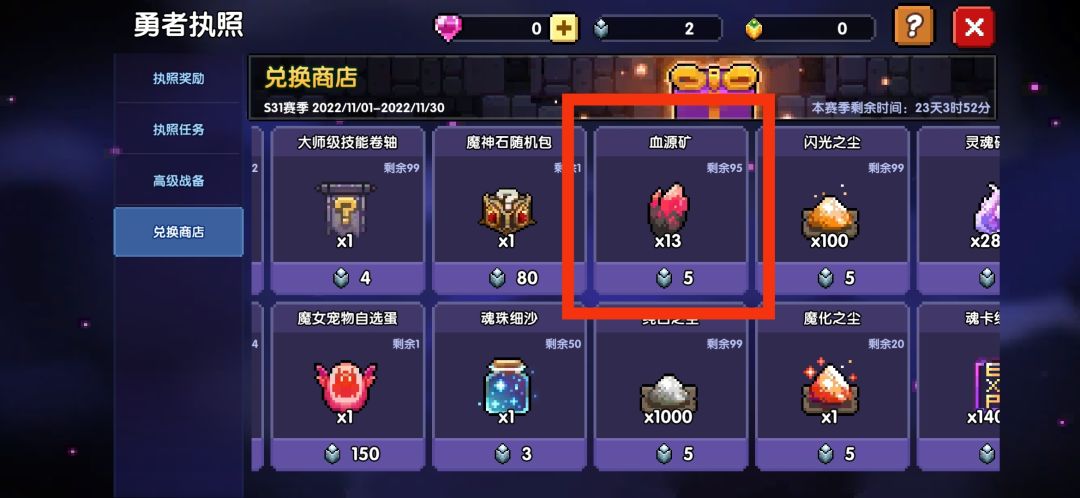Select the 兑换商店 sidebar tab
1080x498 pixels.
pyautogui.click(x=178, y=232)
